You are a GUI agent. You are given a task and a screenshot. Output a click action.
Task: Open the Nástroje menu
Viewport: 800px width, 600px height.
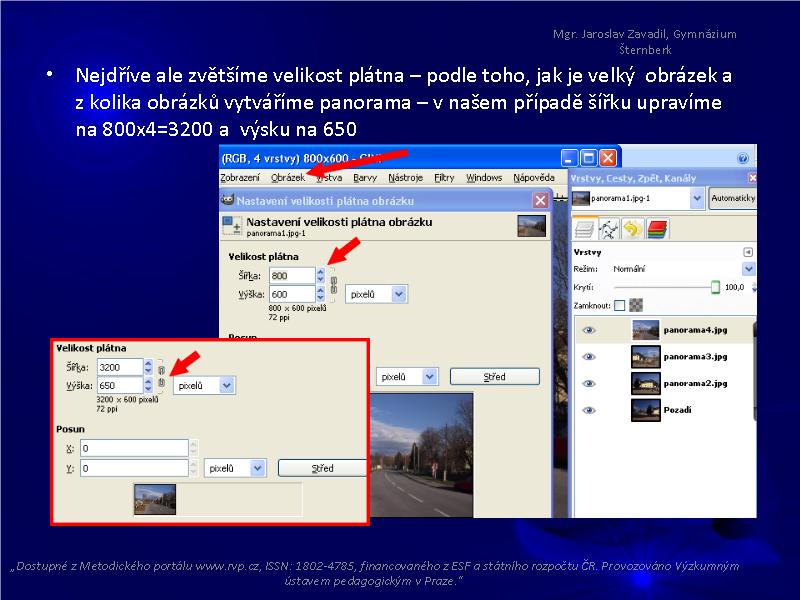(x=406, y=178)
